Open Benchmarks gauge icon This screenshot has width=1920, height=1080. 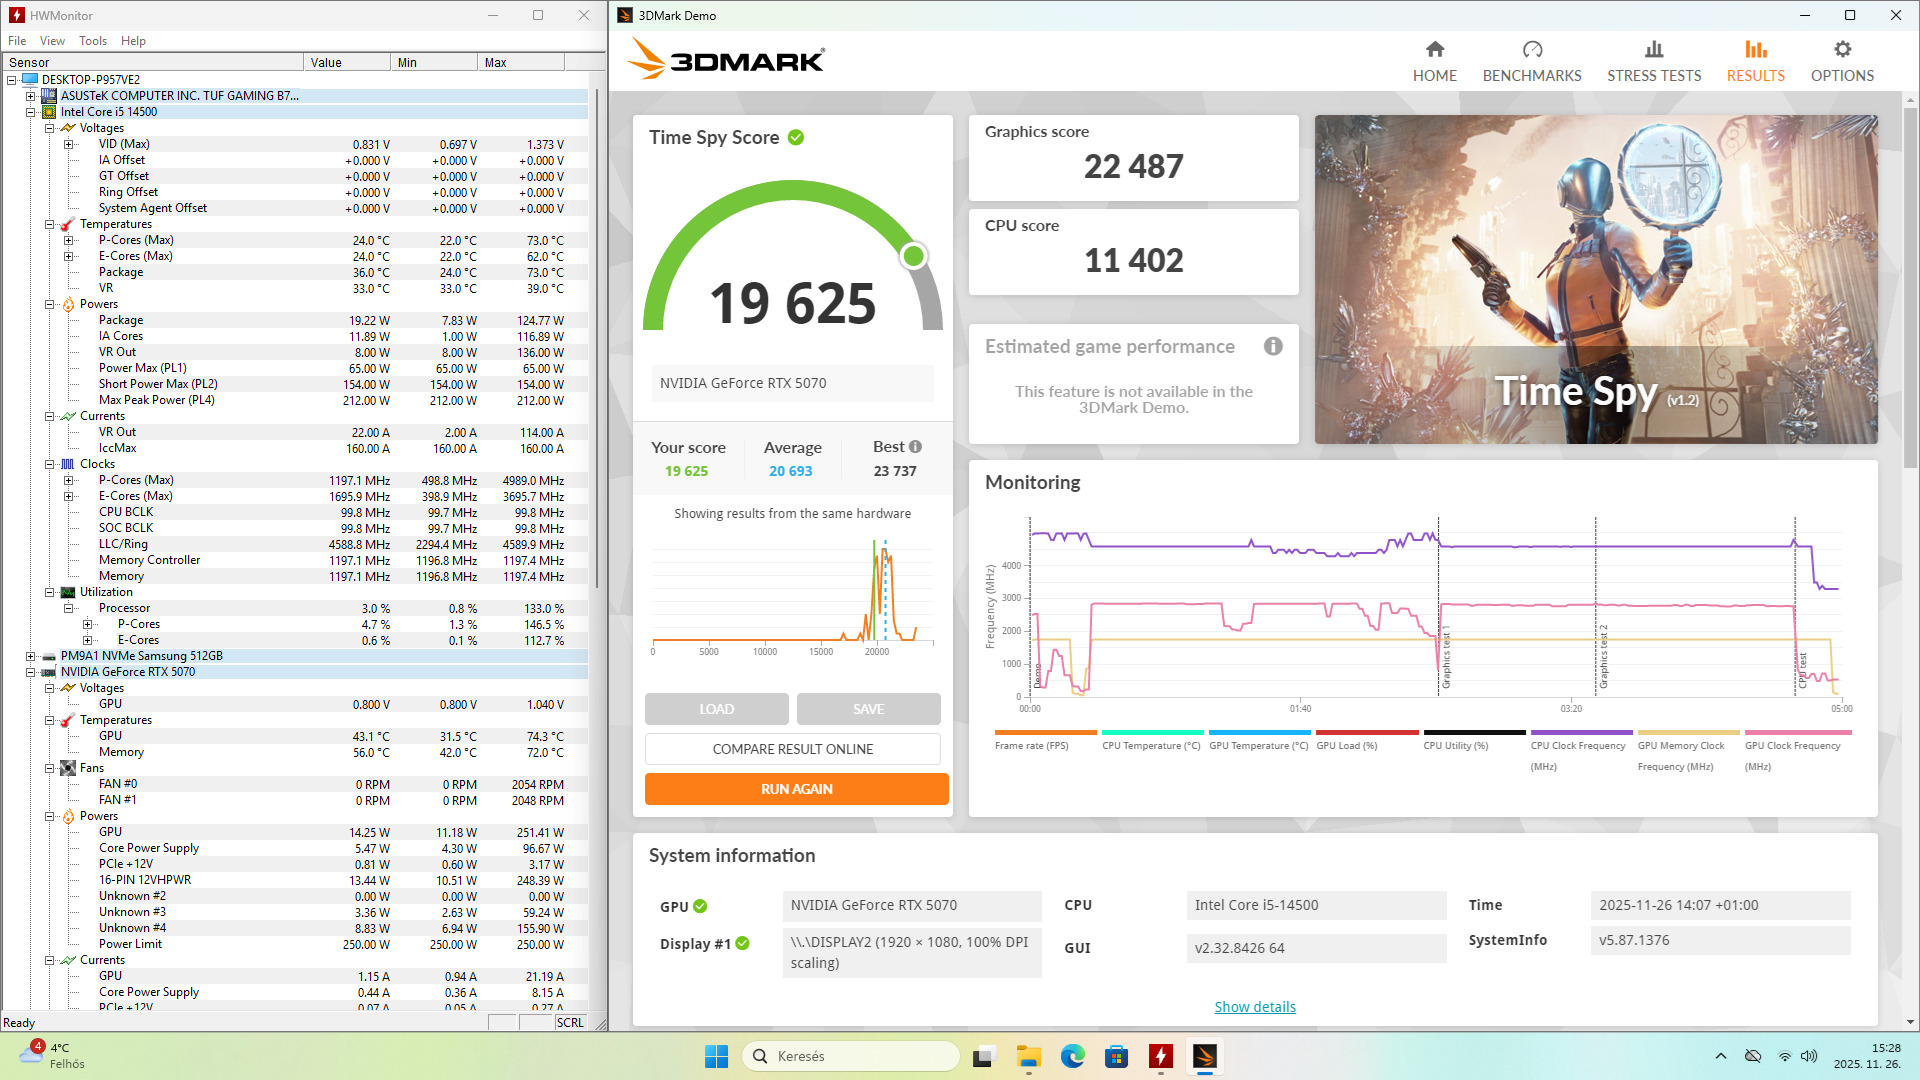(1531, 50)
